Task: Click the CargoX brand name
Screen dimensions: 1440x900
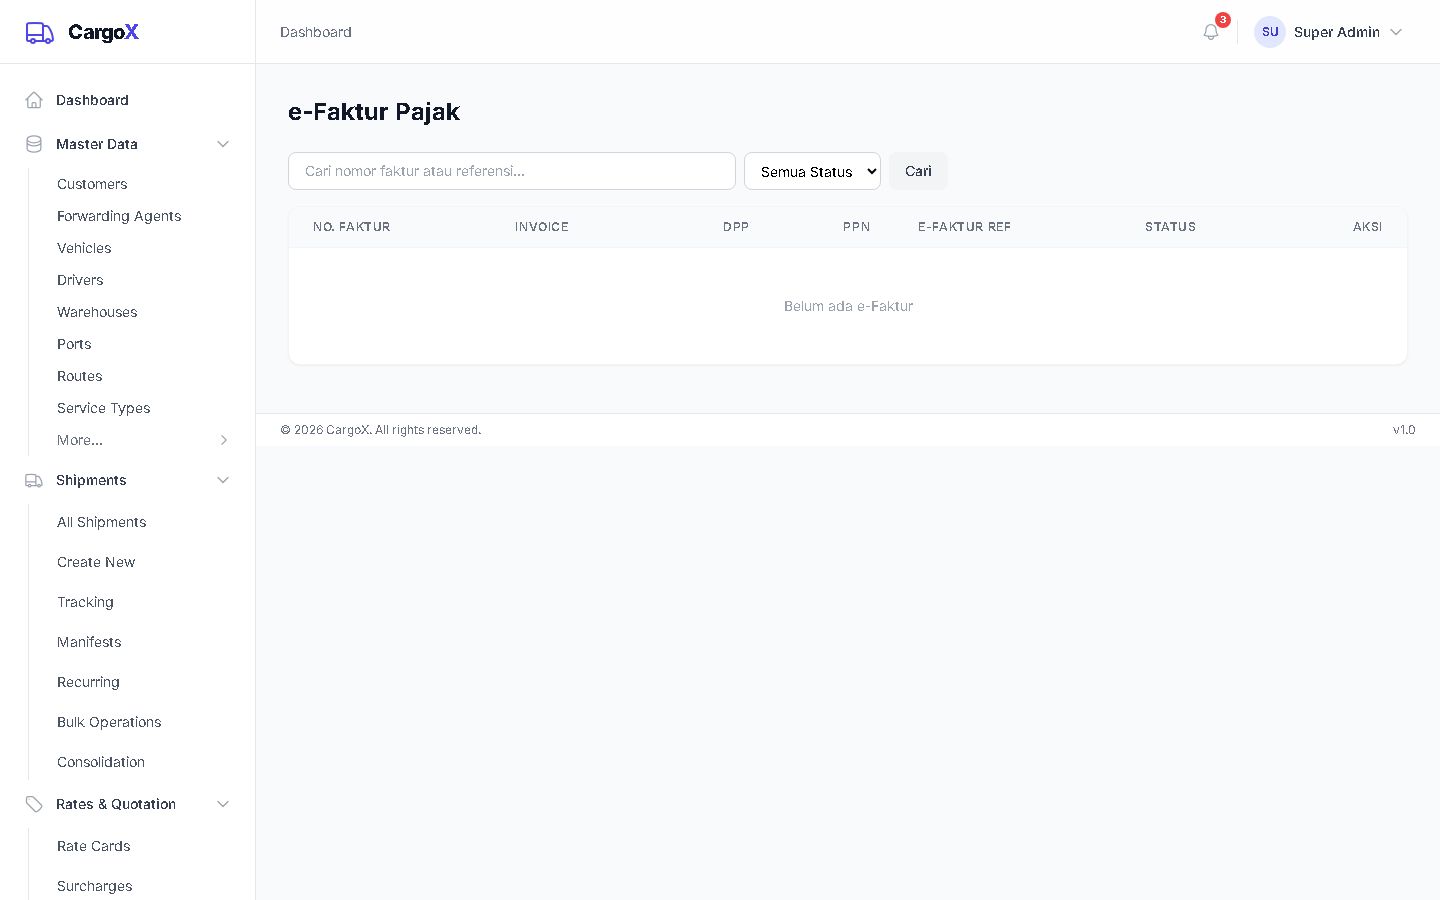Action: click(x=103, y=32)
